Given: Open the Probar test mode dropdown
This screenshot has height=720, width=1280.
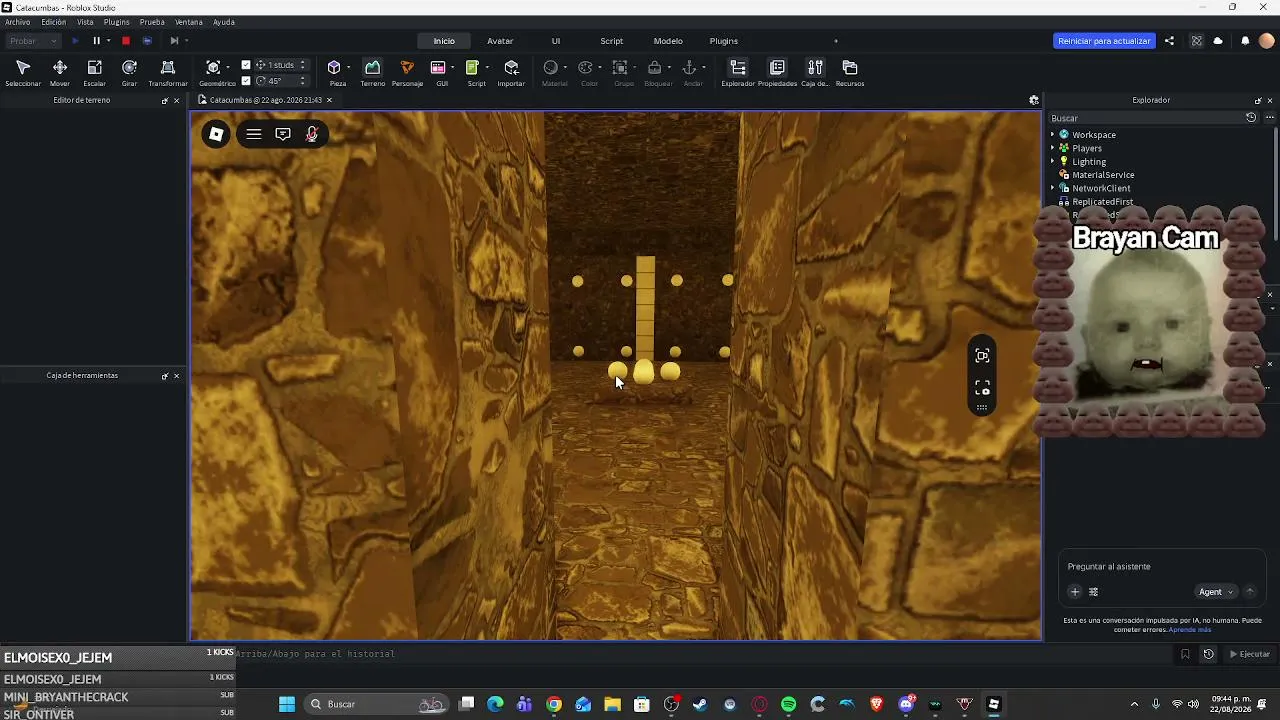Looking at the screenshot, I should tap(34, 41).
